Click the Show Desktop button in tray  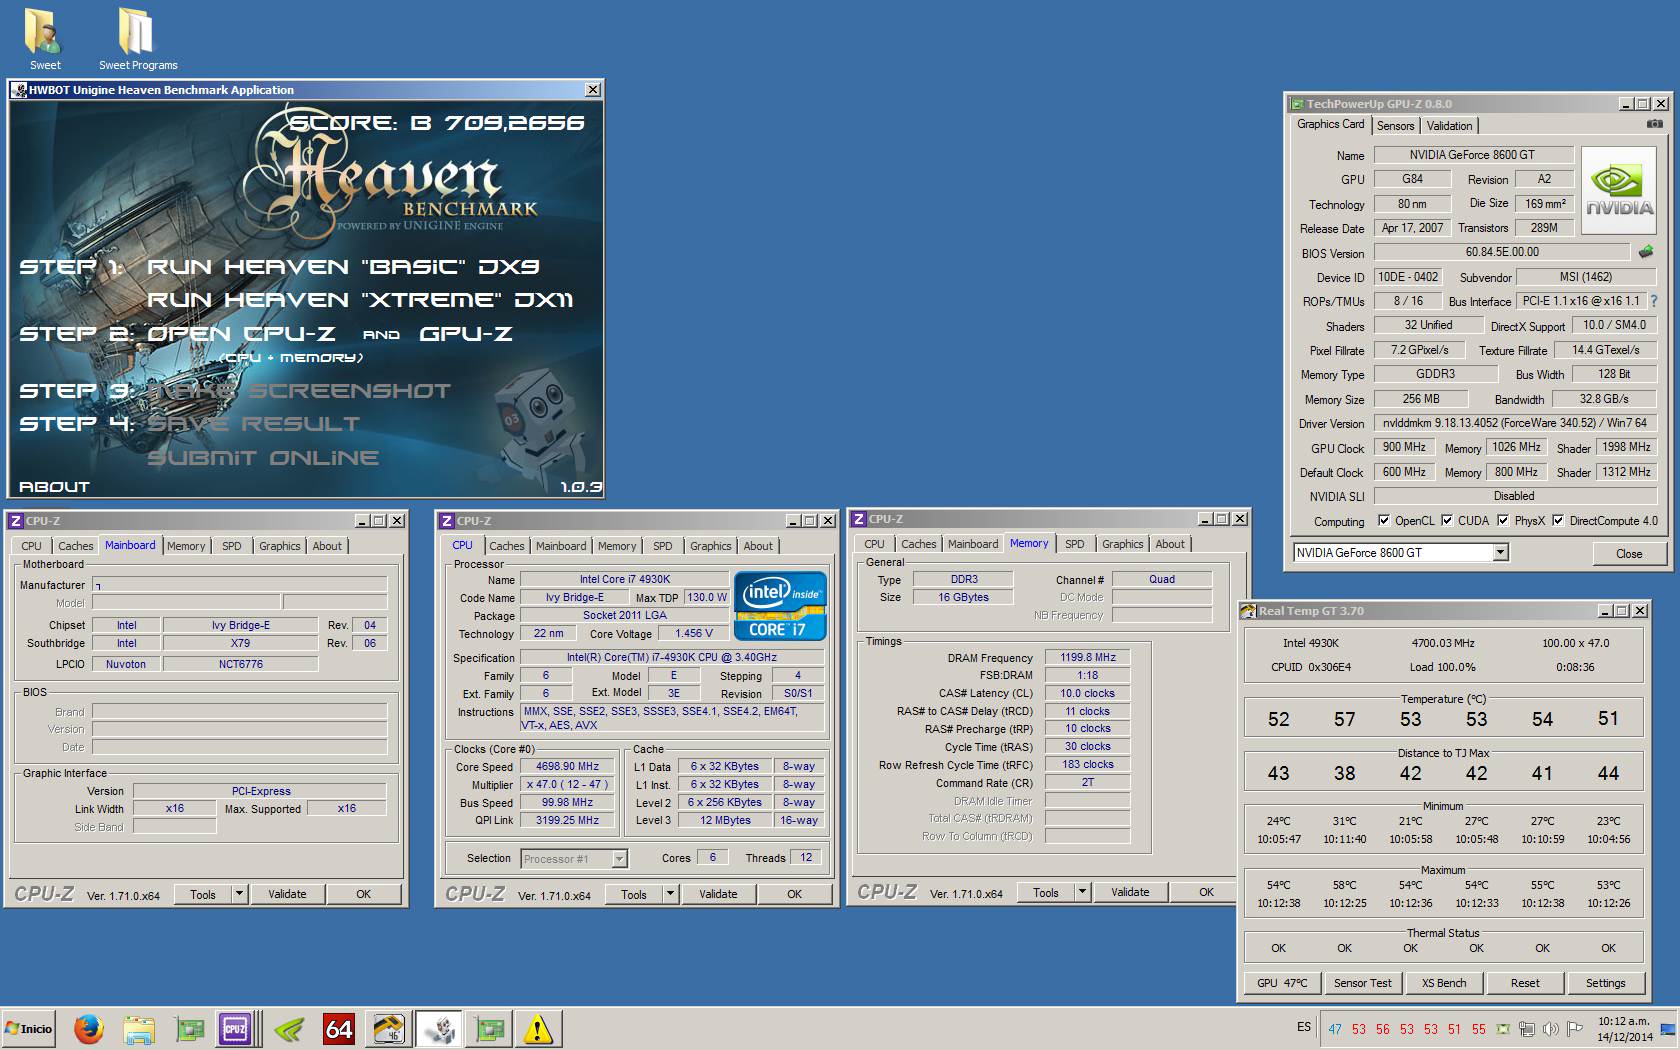1670,1028
